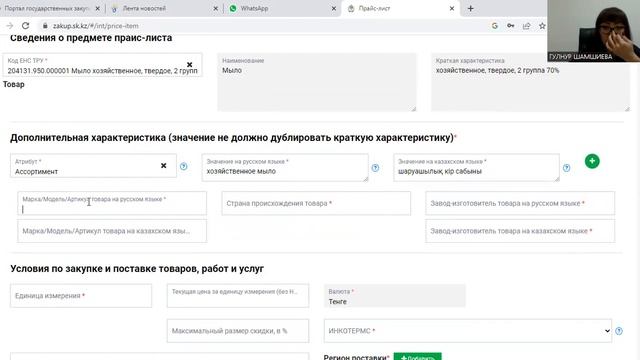This screenshot has height=360, width=640.
Task: Click the site lock icon in address bar
Action: point(44,26)
